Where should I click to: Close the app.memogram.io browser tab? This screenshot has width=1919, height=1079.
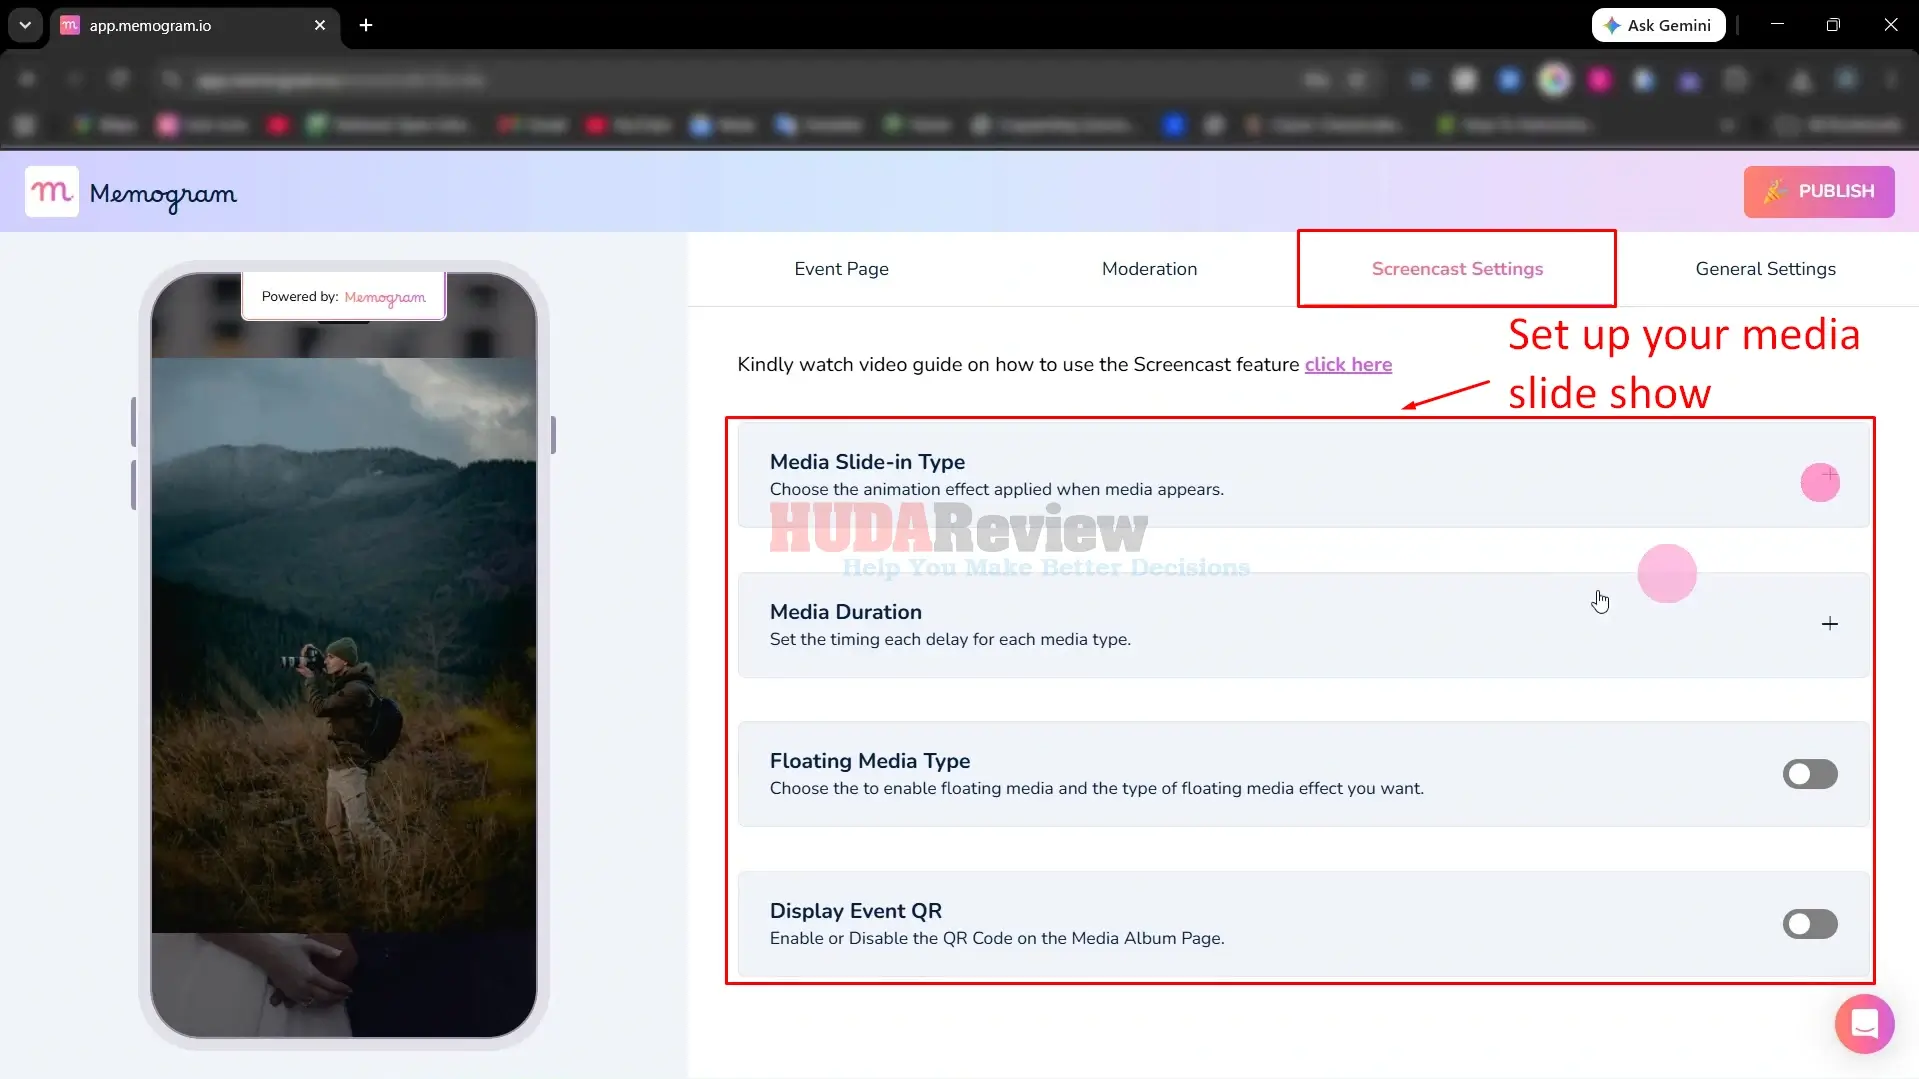coord(320,25)
